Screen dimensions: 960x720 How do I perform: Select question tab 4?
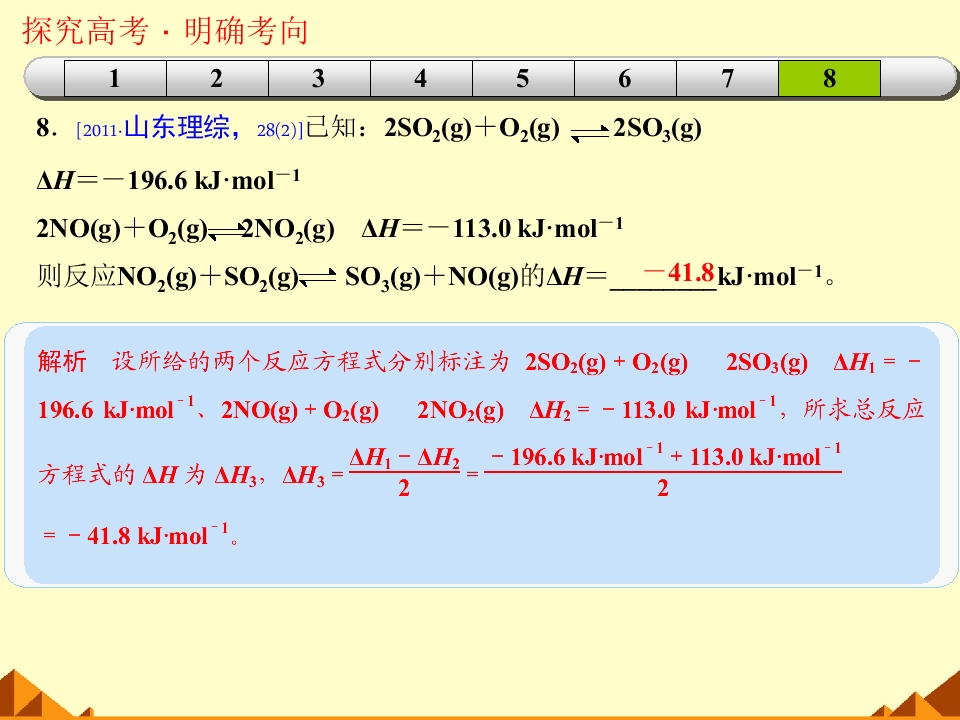(421, 78)
